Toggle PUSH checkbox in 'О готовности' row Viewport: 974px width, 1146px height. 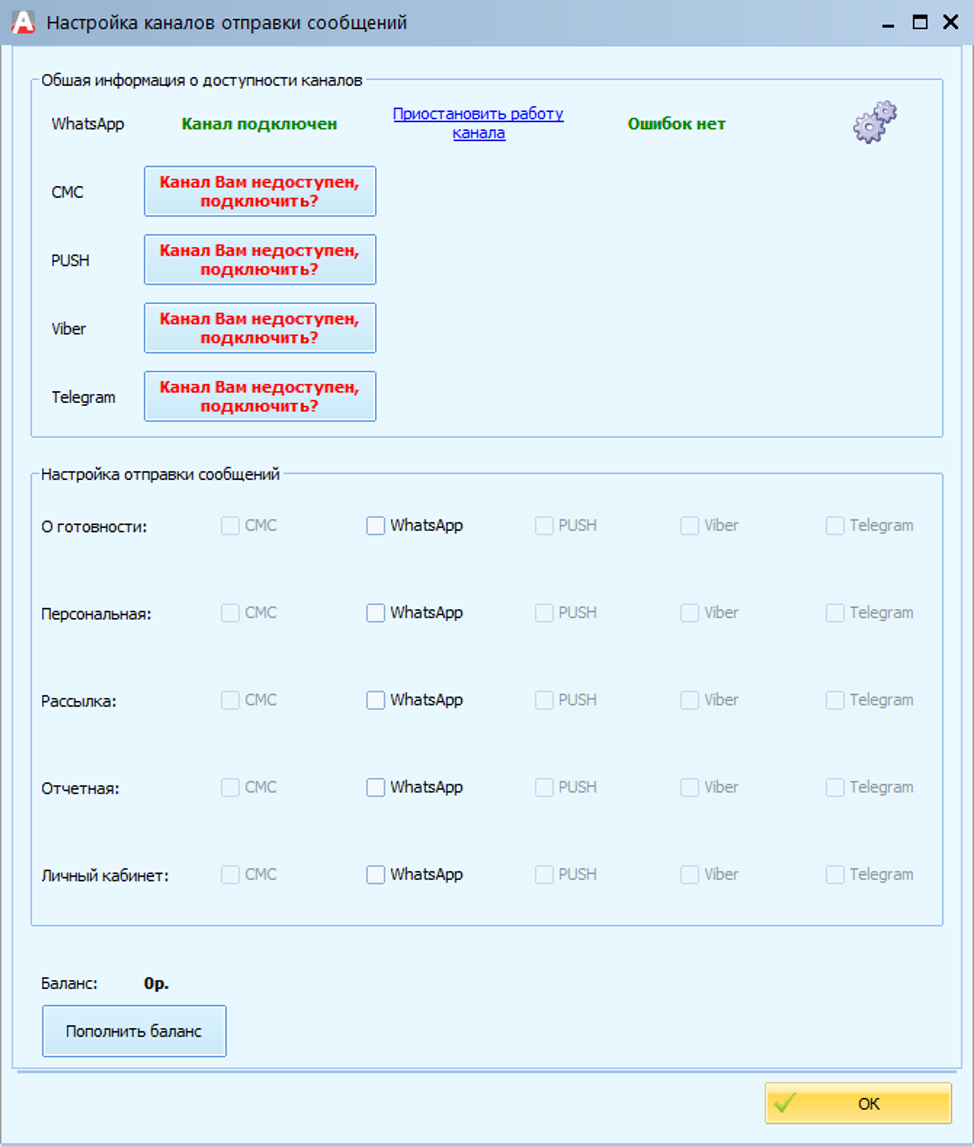[x=544, y=525]
